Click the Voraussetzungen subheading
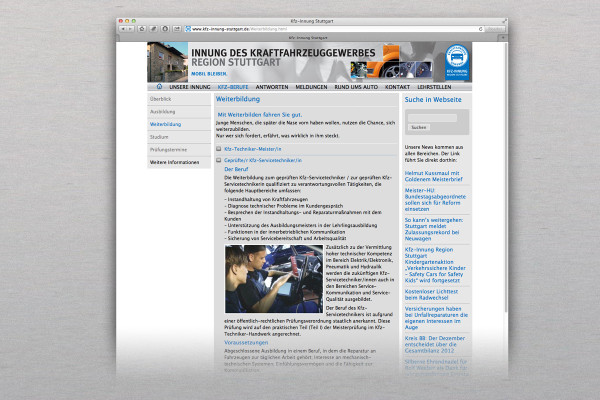This screenshot has width=600, height=400. point(246,343)
